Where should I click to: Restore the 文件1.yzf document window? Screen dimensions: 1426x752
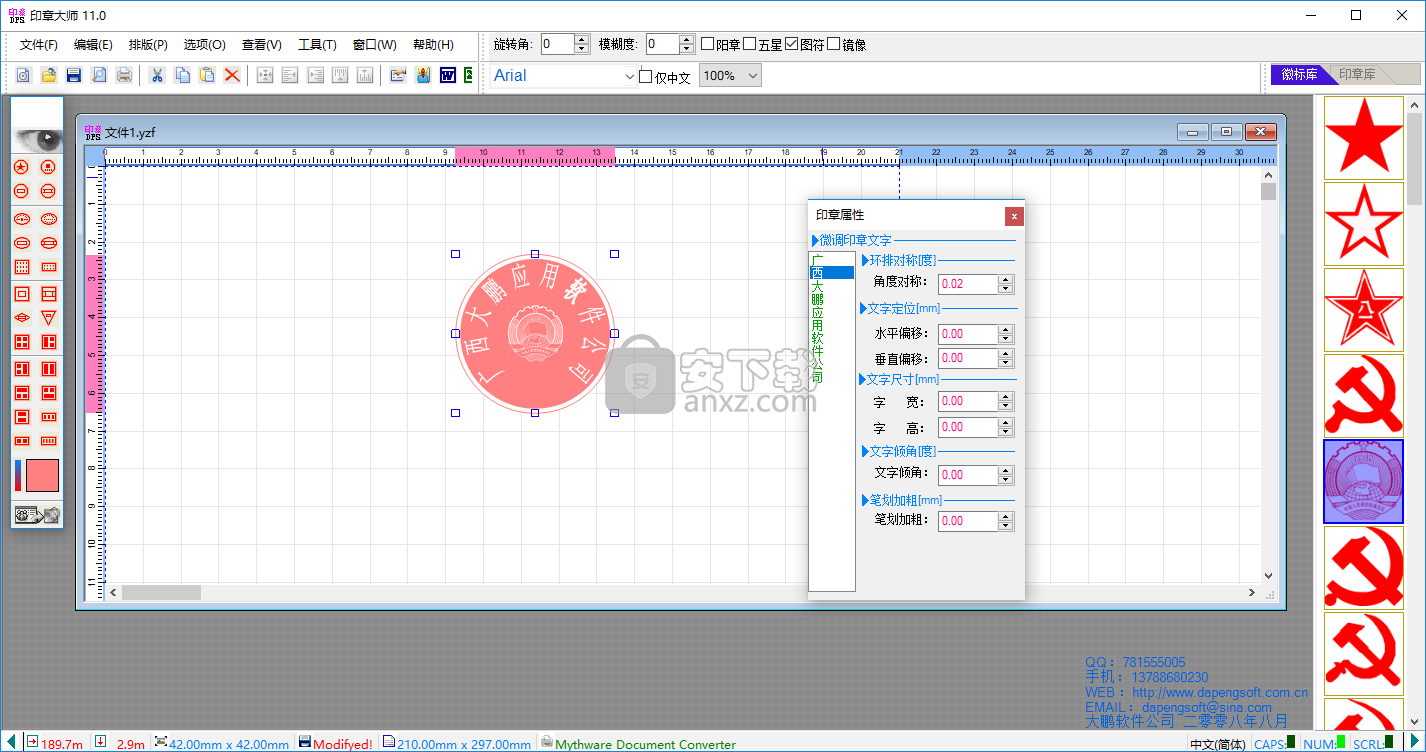[1226, 132]
